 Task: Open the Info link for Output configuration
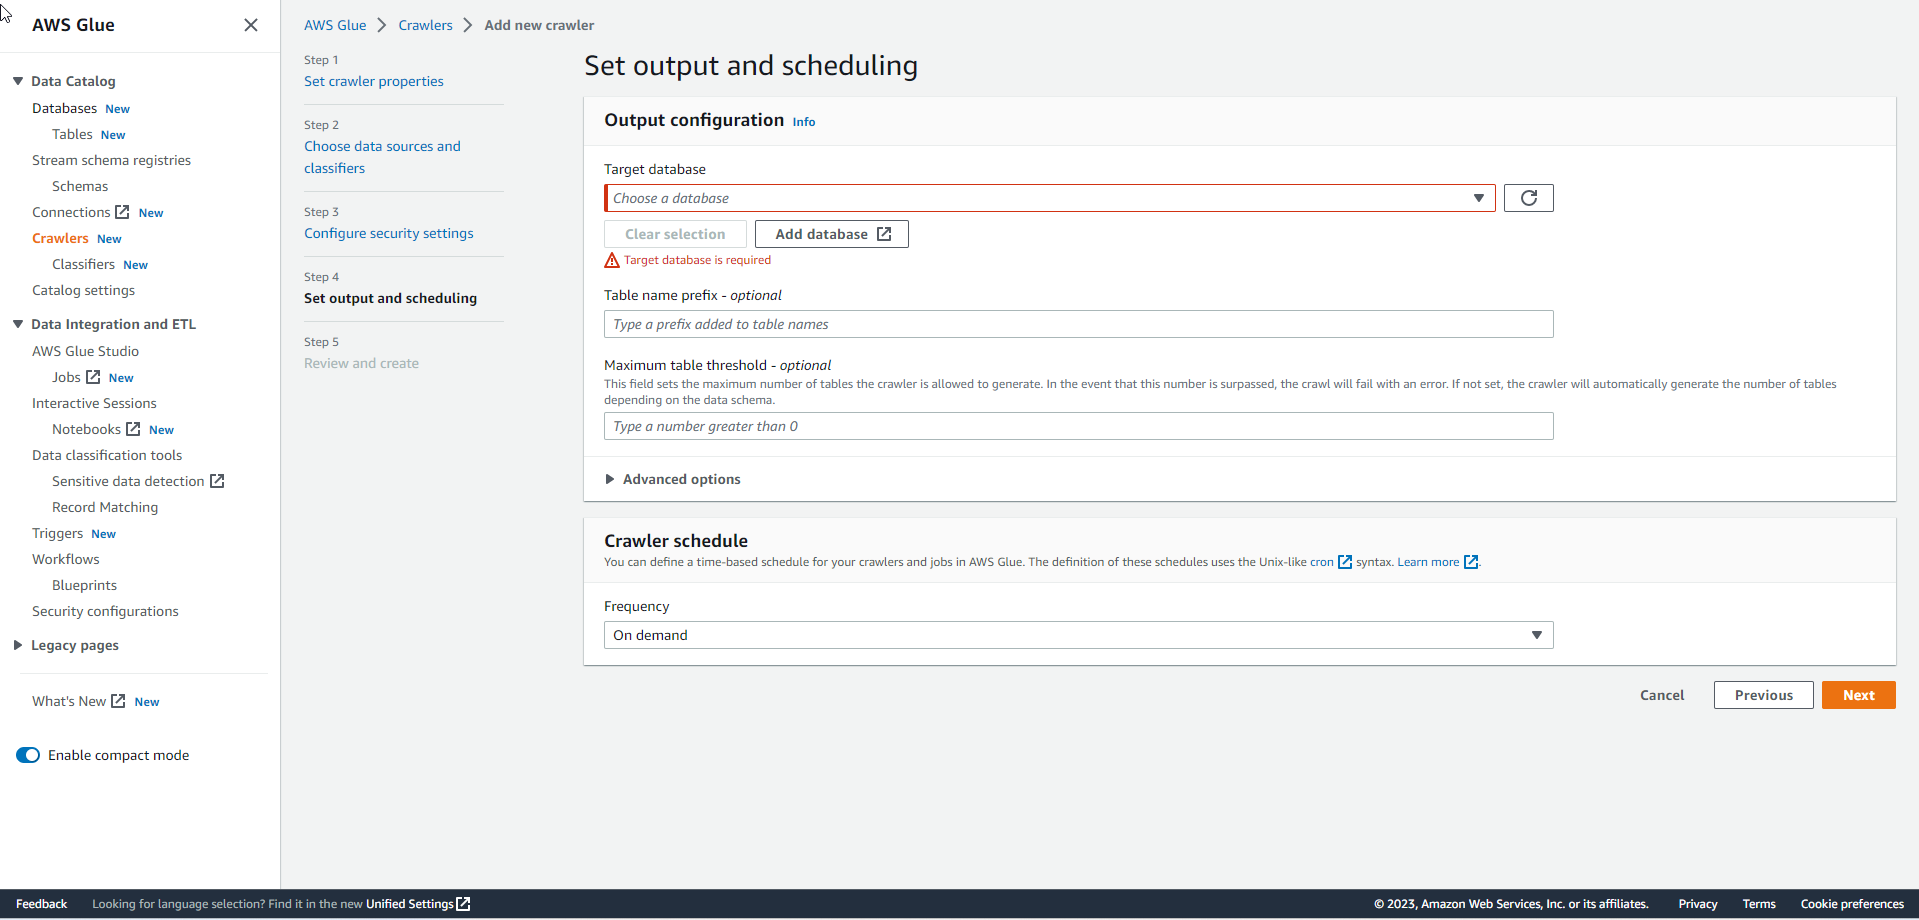pyautogui.click(x=804, y=122)
